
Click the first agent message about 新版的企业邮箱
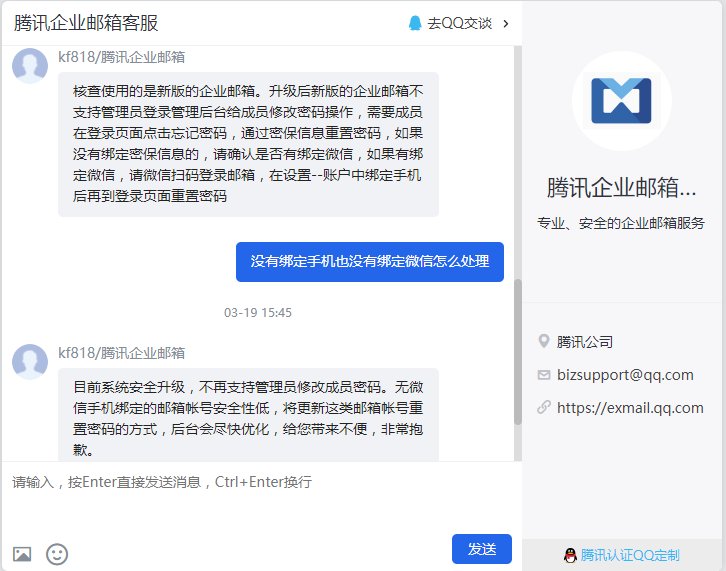(248, 144)
